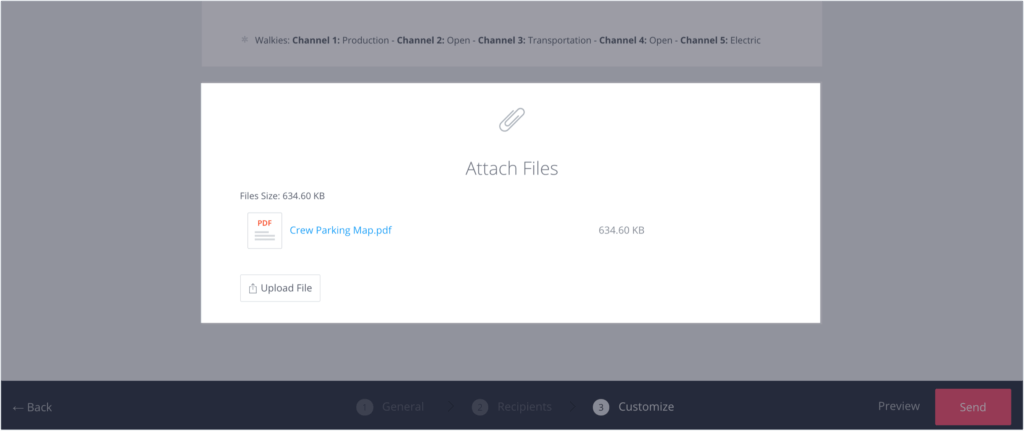1024x431 pixels.
Task: Open the Preview of the call sheet
Action: pos(898,406)
